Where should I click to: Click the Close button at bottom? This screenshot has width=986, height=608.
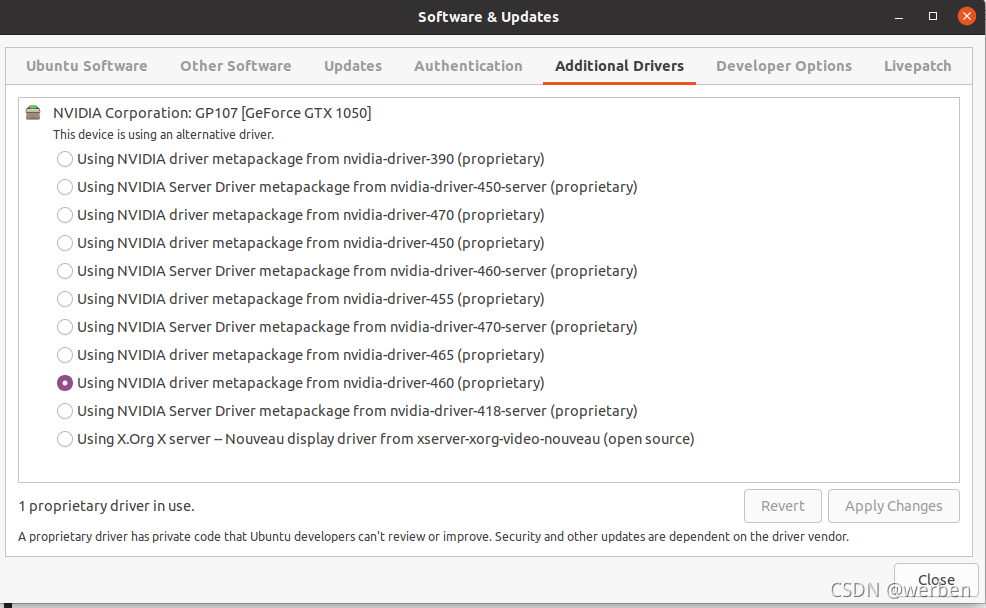[936, 580]
